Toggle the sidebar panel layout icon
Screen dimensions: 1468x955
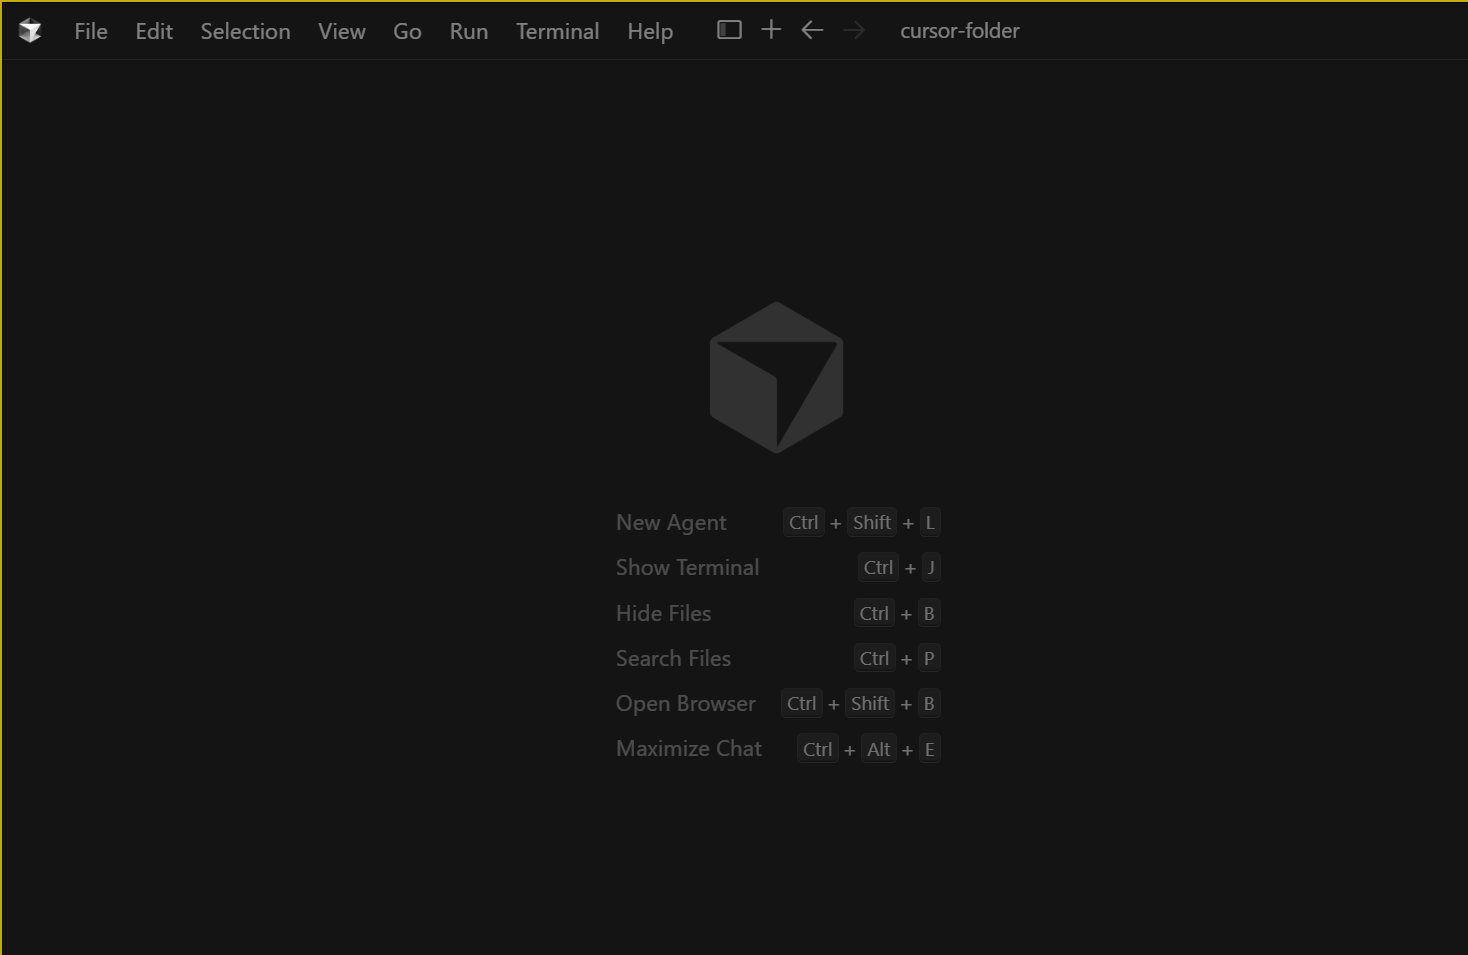point(729,30)
